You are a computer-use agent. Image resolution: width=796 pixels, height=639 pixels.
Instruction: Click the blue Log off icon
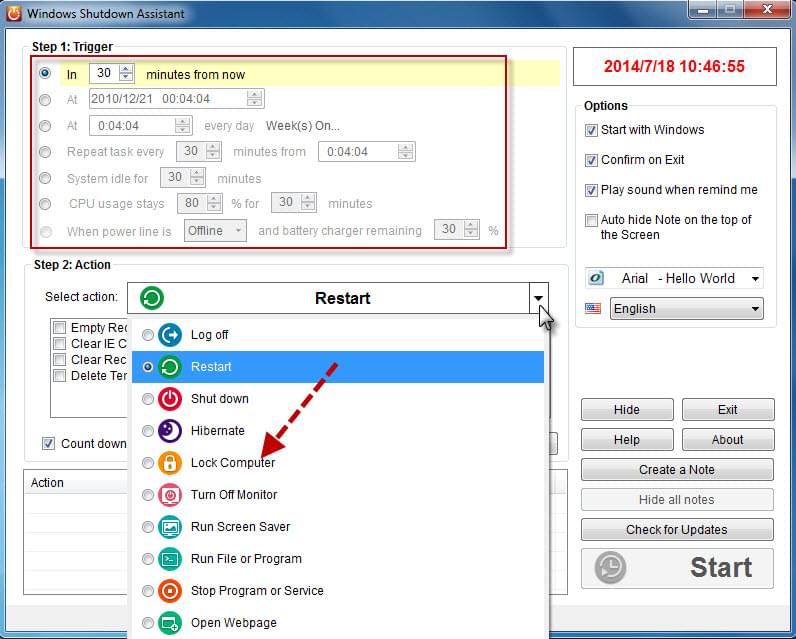(171, 335)
